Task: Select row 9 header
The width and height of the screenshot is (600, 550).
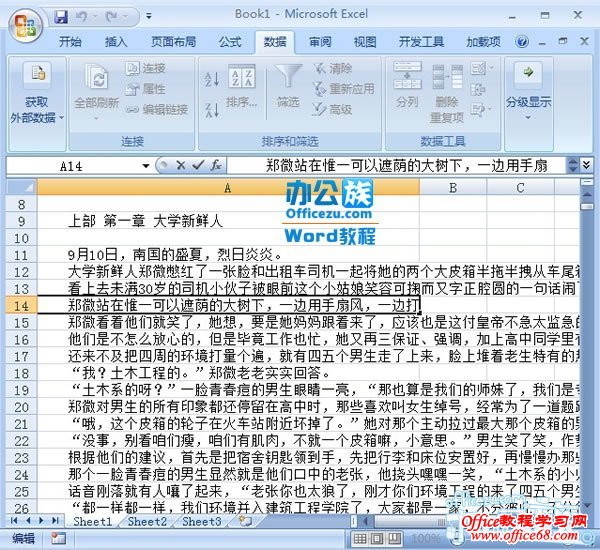Action: tap(21, 221)
